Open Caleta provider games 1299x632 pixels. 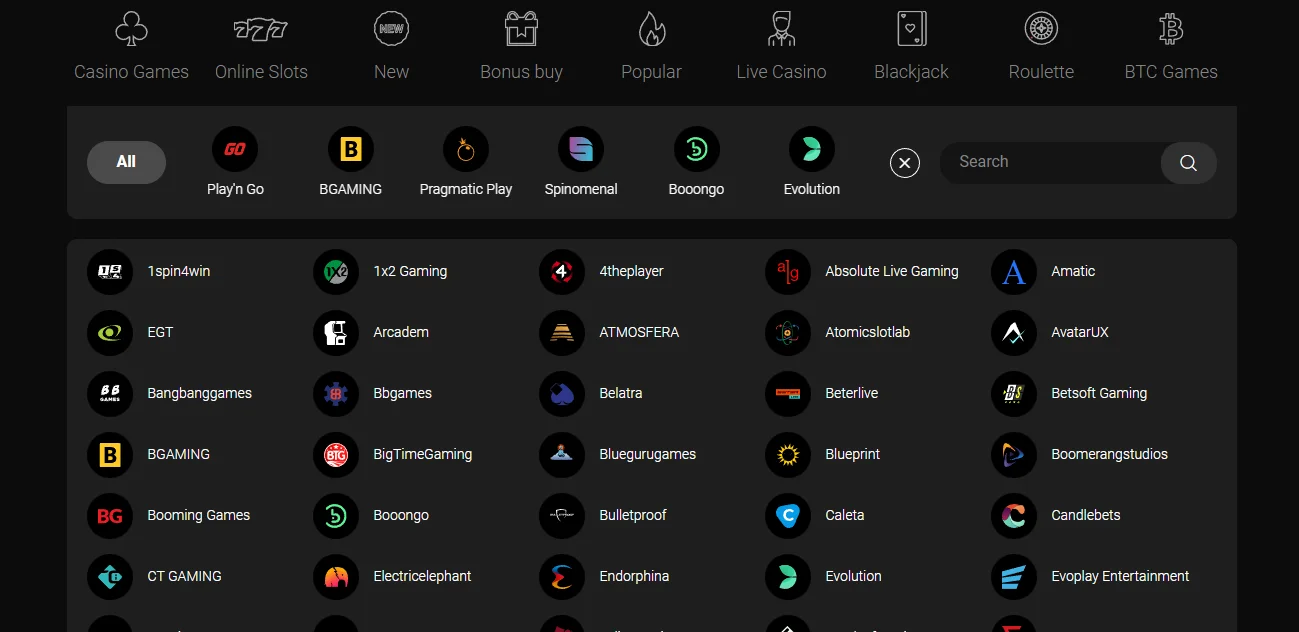click(x=815, y=516)
